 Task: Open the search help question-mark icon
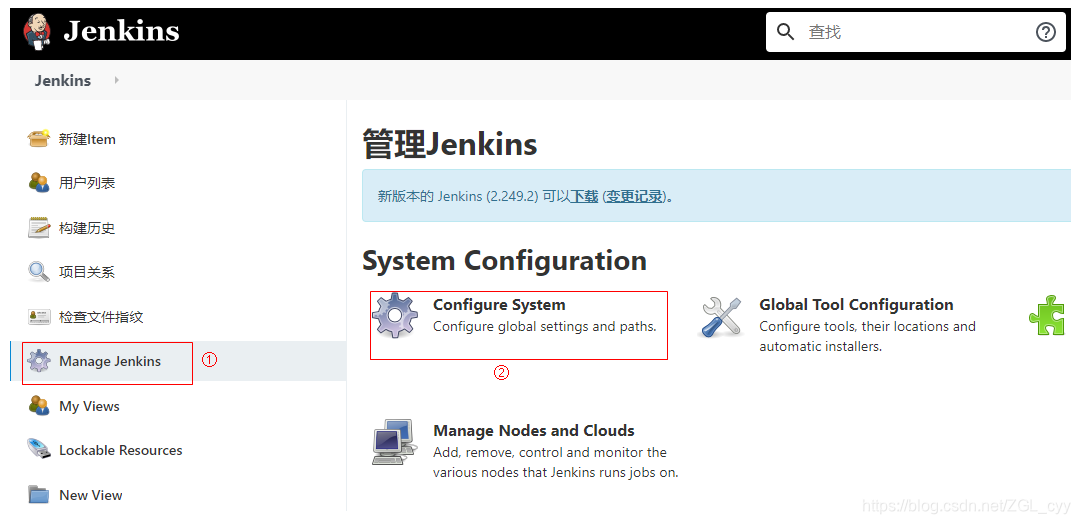[x=1046, y=32]
